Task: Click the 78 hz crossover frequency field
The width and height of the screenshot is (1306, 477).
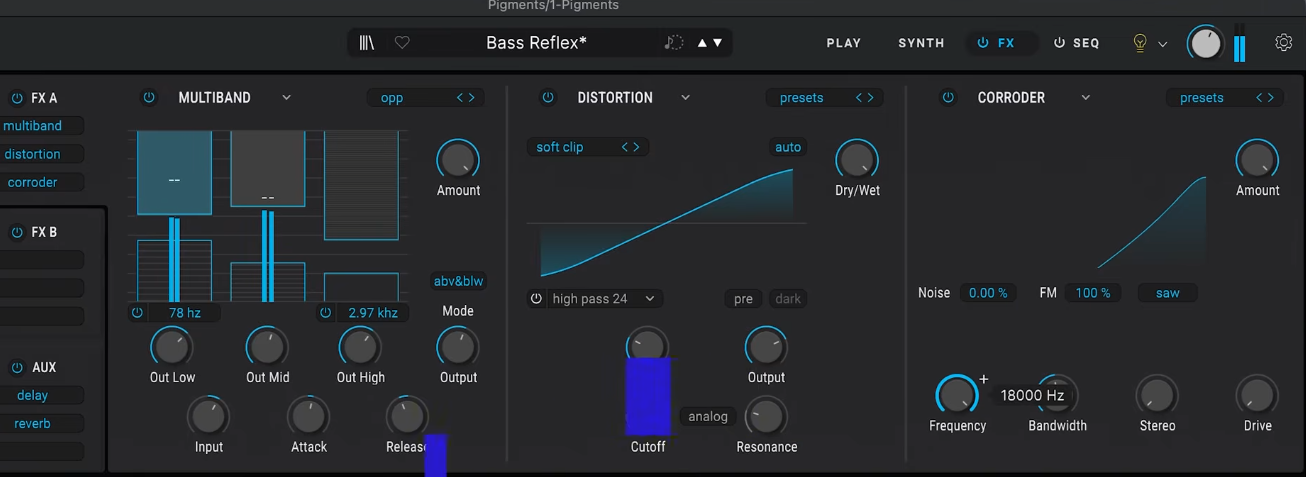Action: [x=185, y=313]
